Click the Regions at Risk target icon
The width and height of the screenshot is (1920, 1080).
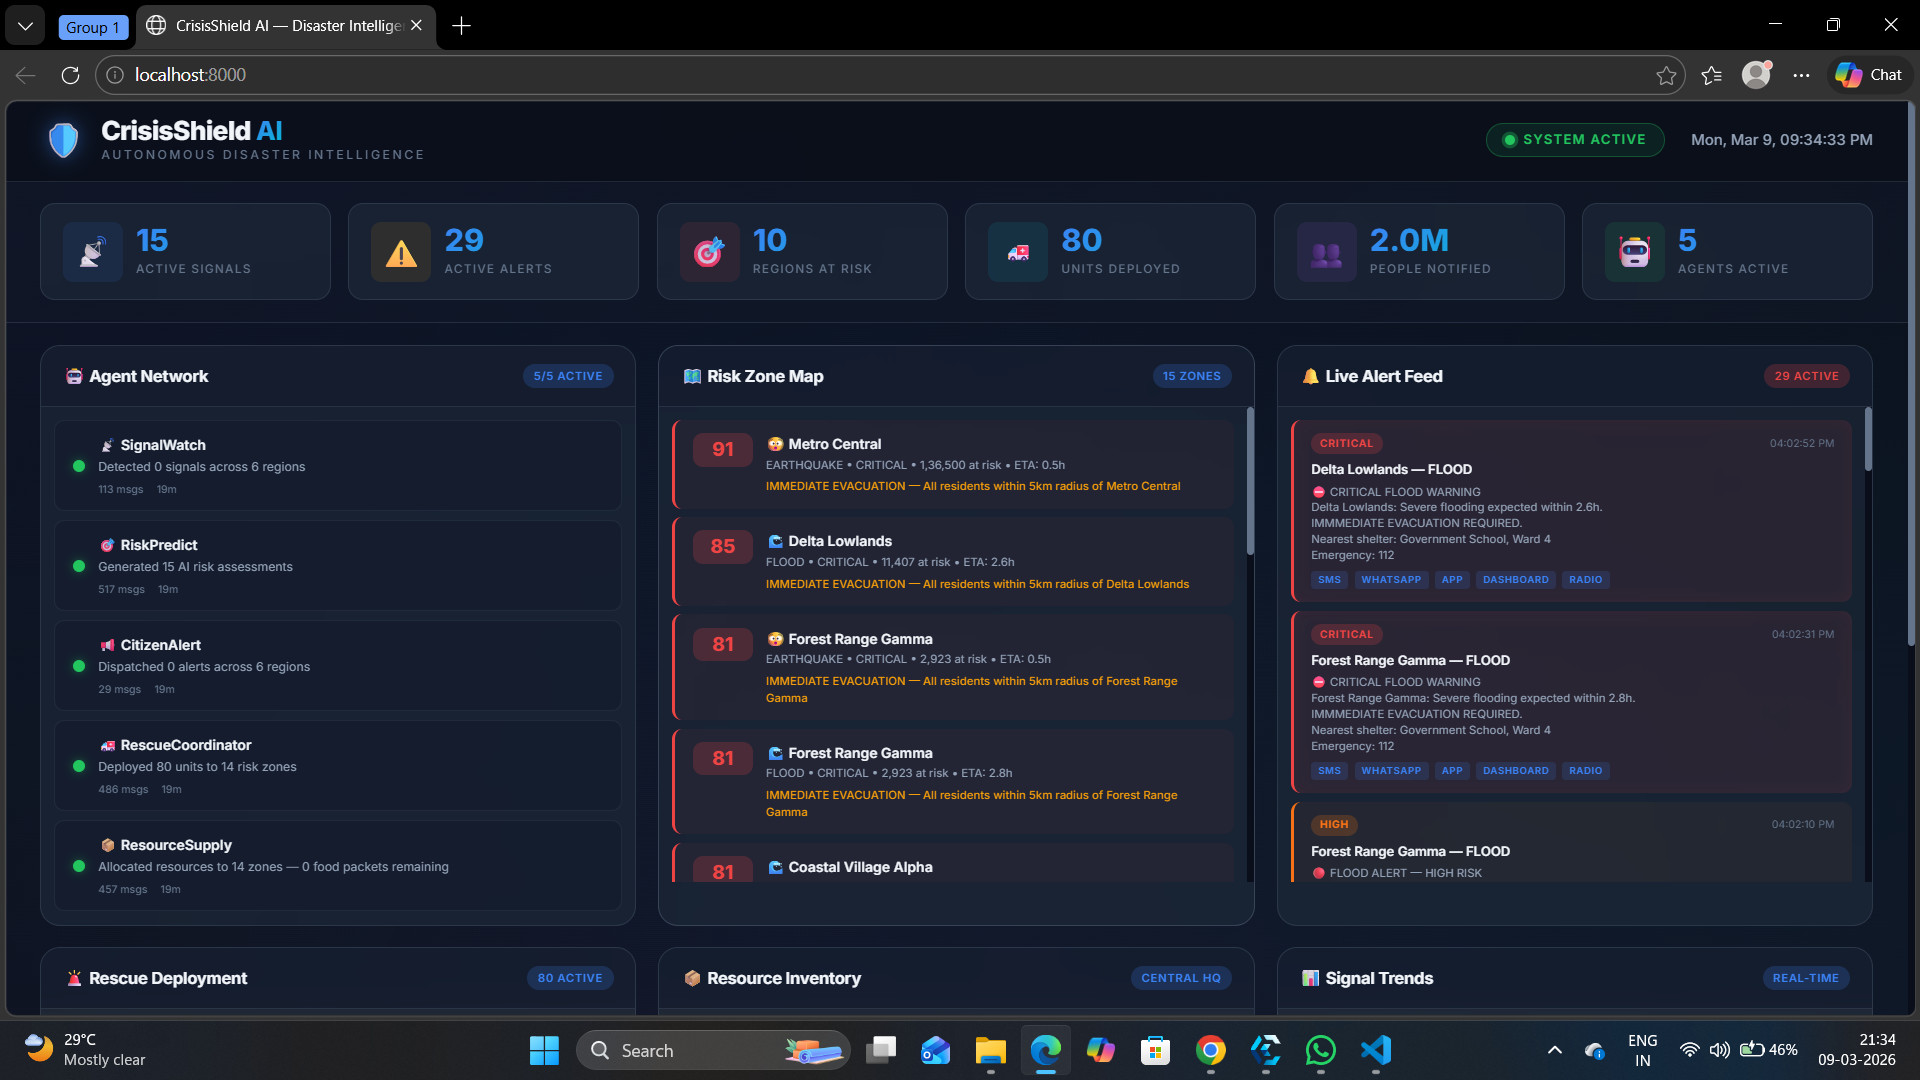(x=709, y=252)
